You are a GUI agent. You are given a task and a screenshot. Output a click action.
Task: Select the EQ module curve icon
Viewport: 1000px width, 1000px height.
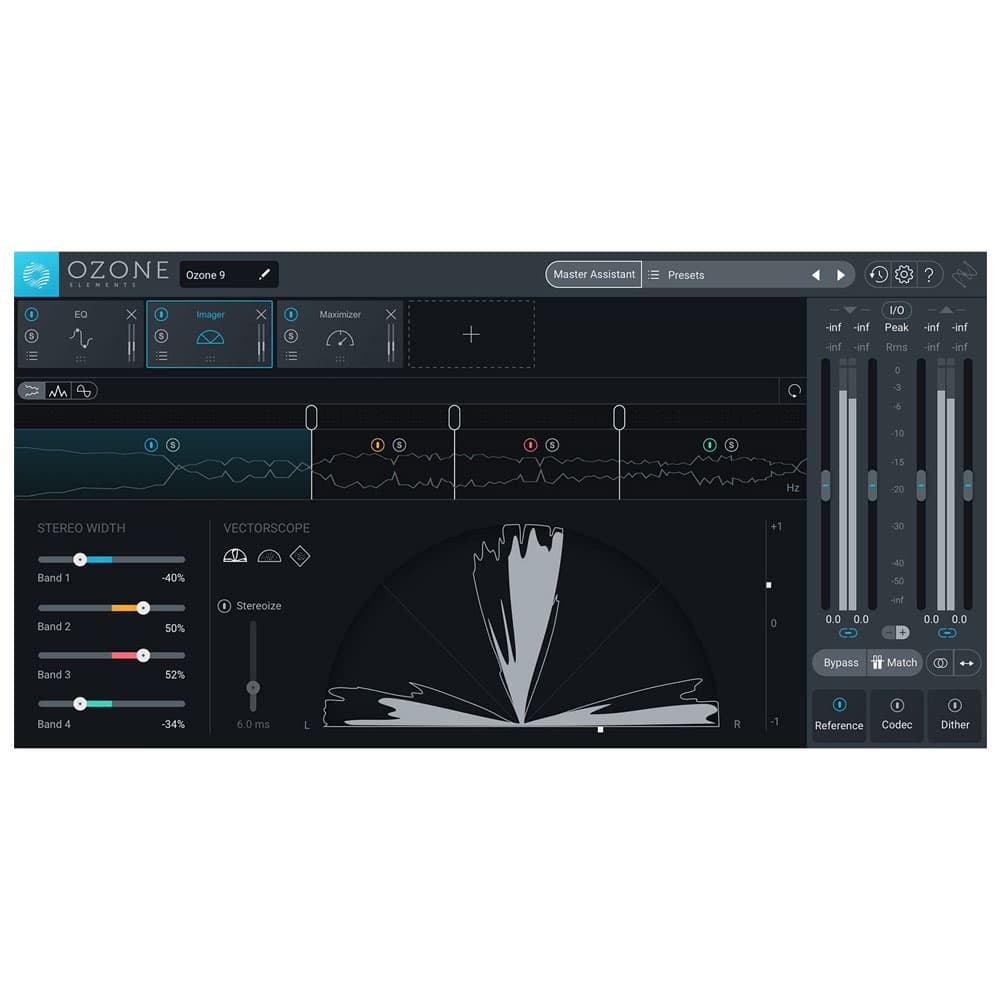[x=81, y=337]
